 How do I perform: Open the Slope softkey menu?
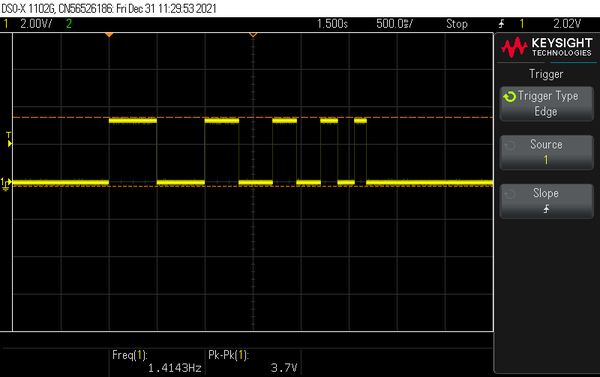tap(546, 201)
